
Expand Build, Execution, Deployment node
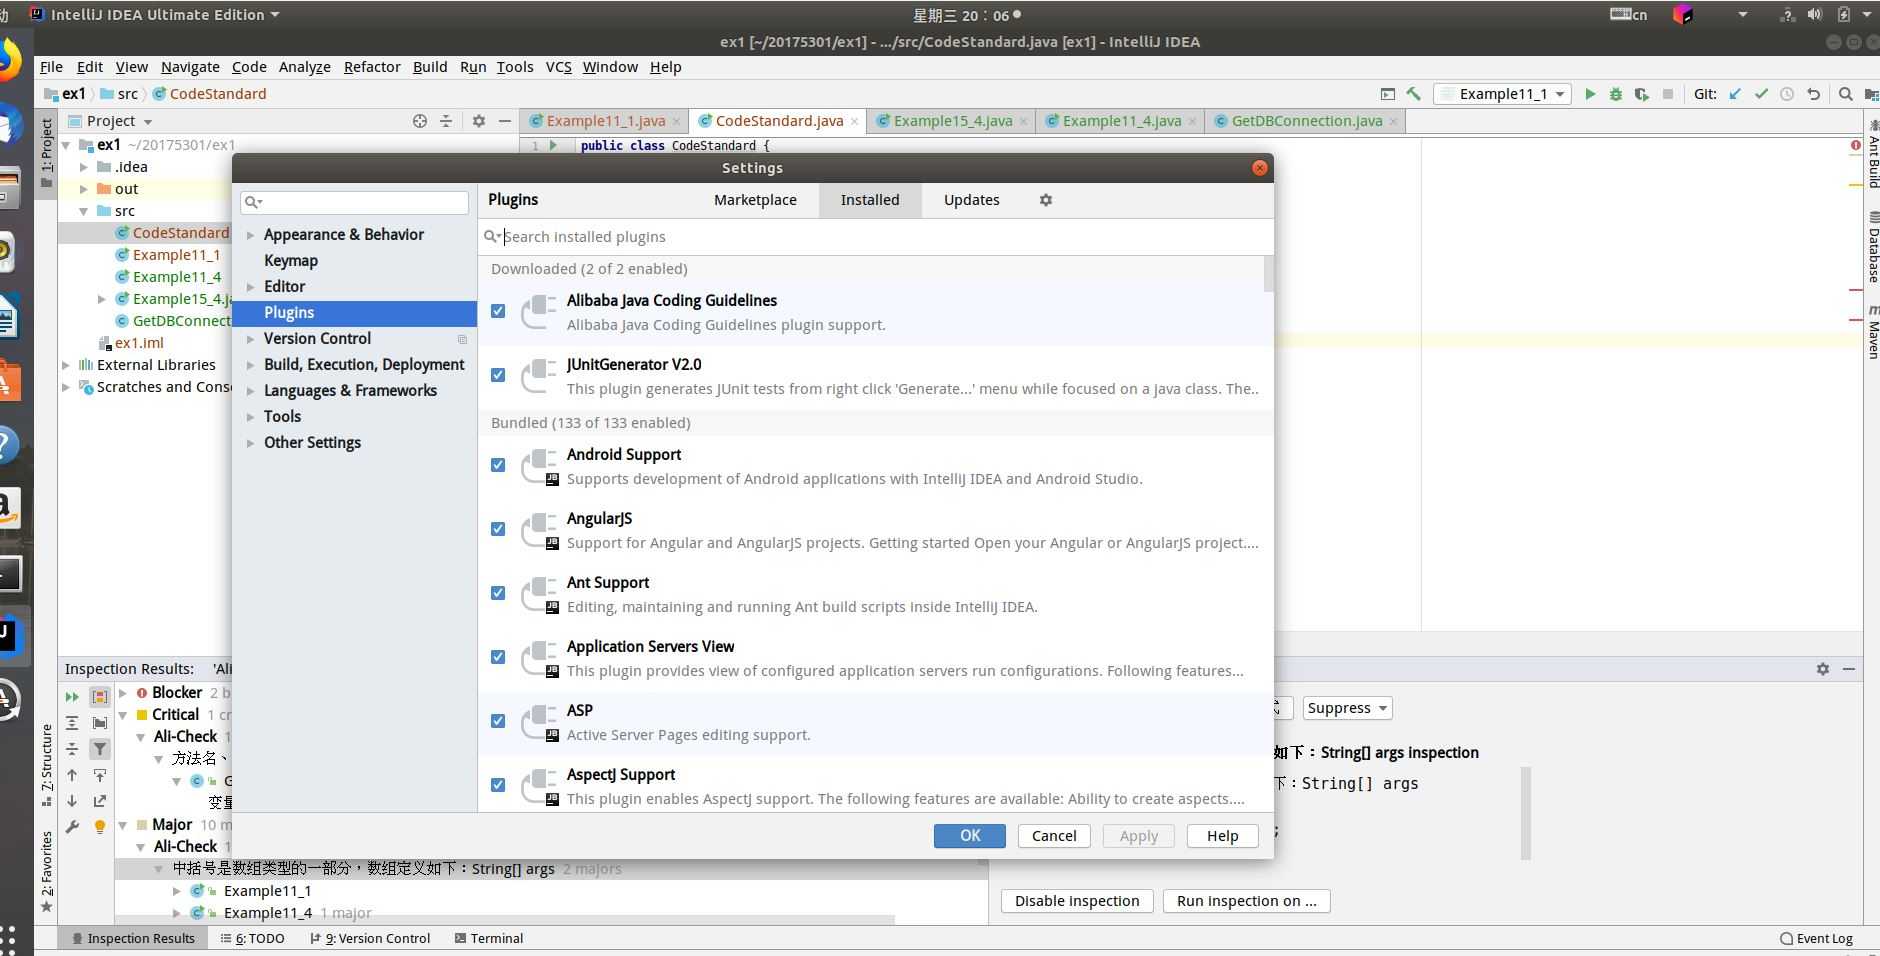point(250,365)
